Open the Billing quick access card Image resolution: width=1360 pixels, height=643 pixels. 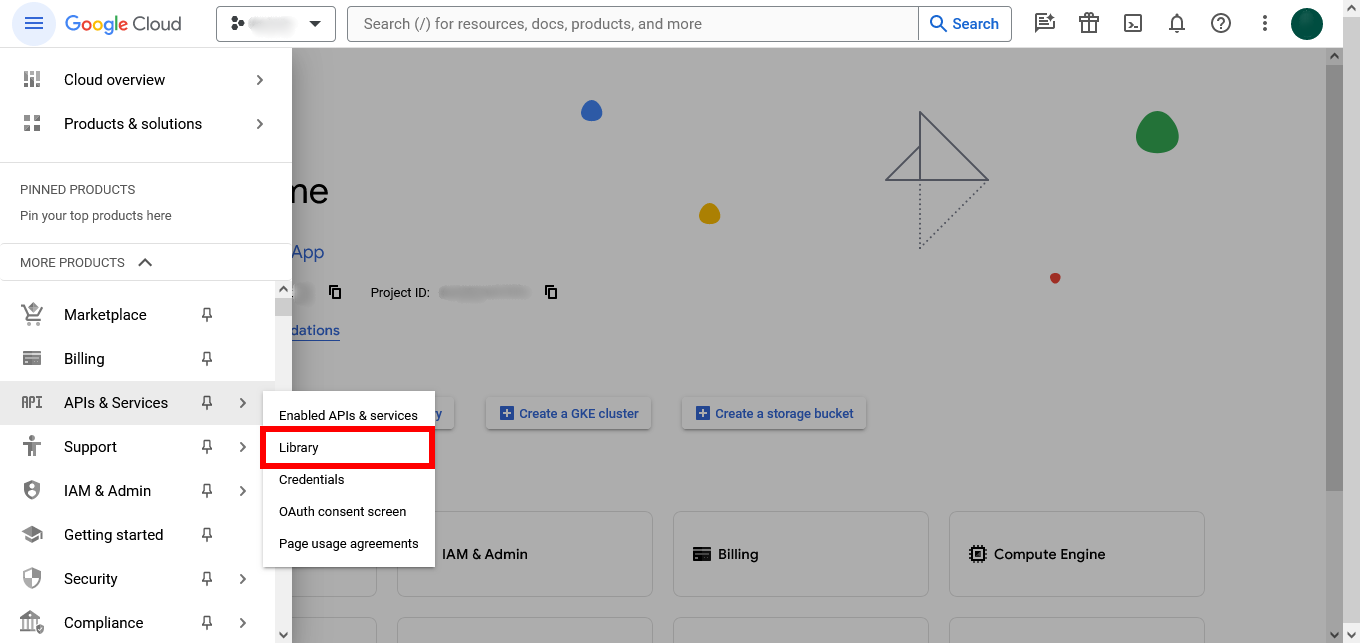pyautogui.click(x=800, y=554)
